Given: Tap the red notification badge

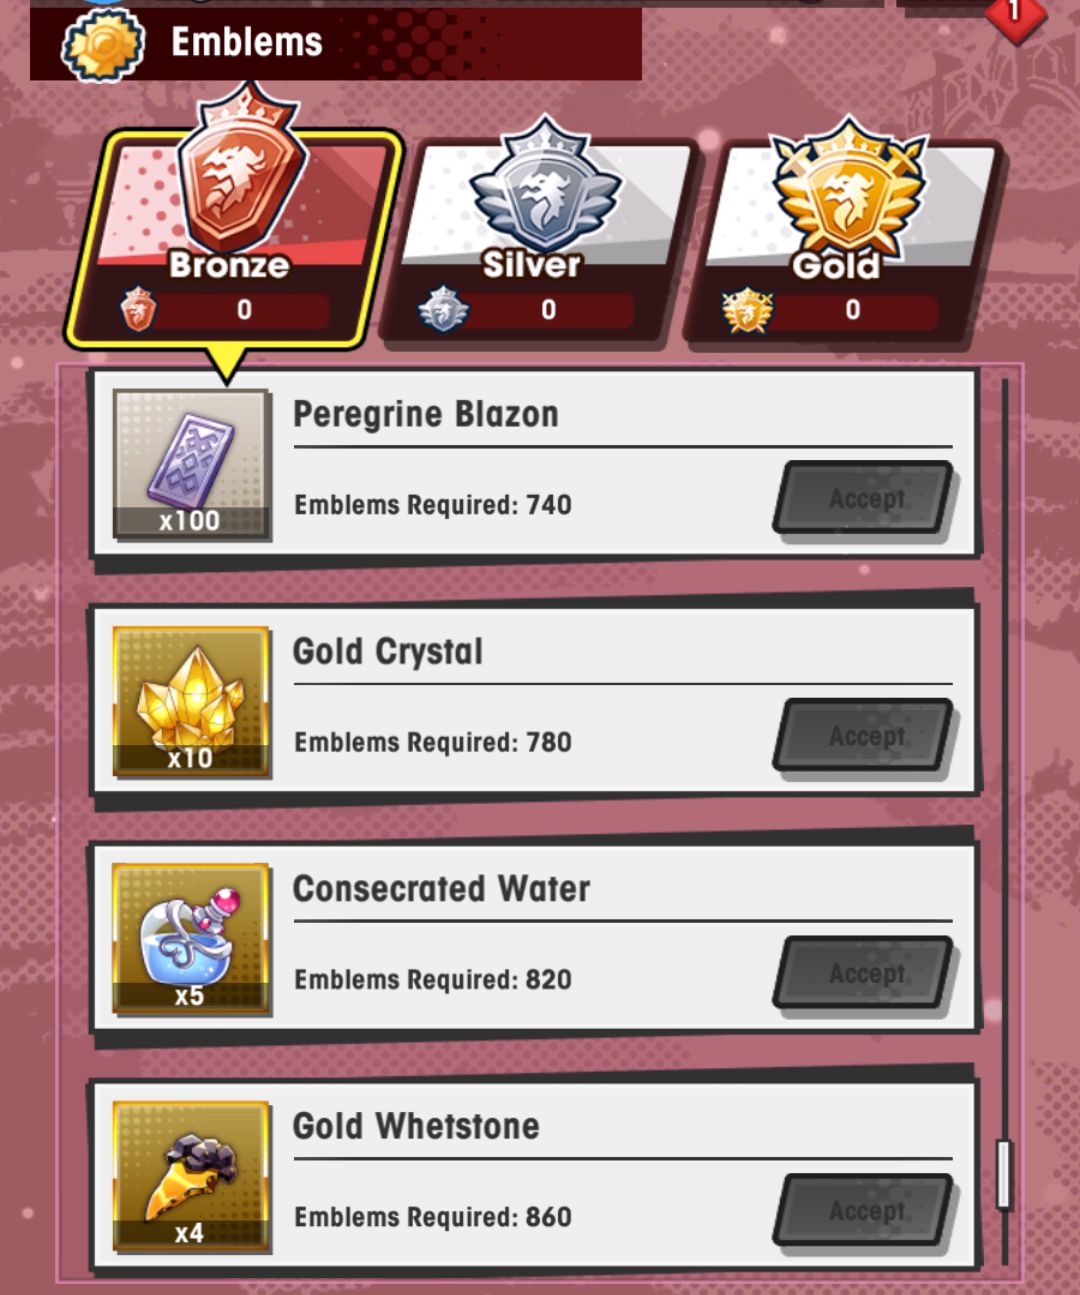Looking at the screenshot, I should pyautogui.click(x=1015, y=14).
